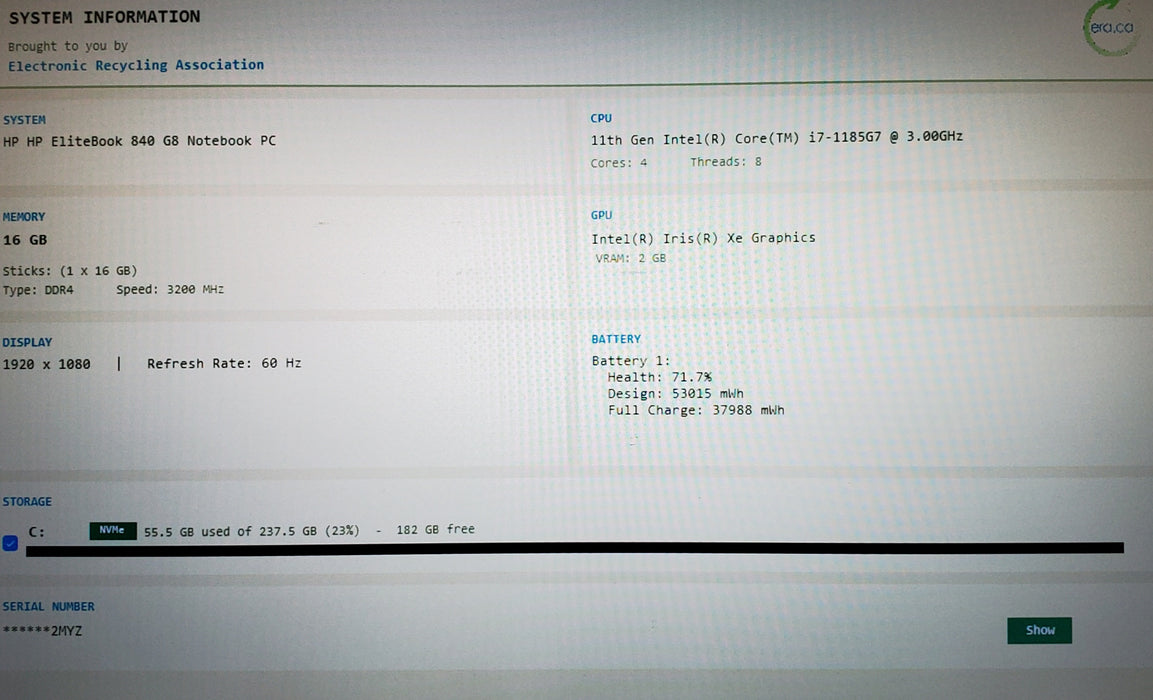Image resolution: width=1153 pixels, height=700 pixels.
Task: Click the GPU section heading
Action: click(x=601, y=215)
